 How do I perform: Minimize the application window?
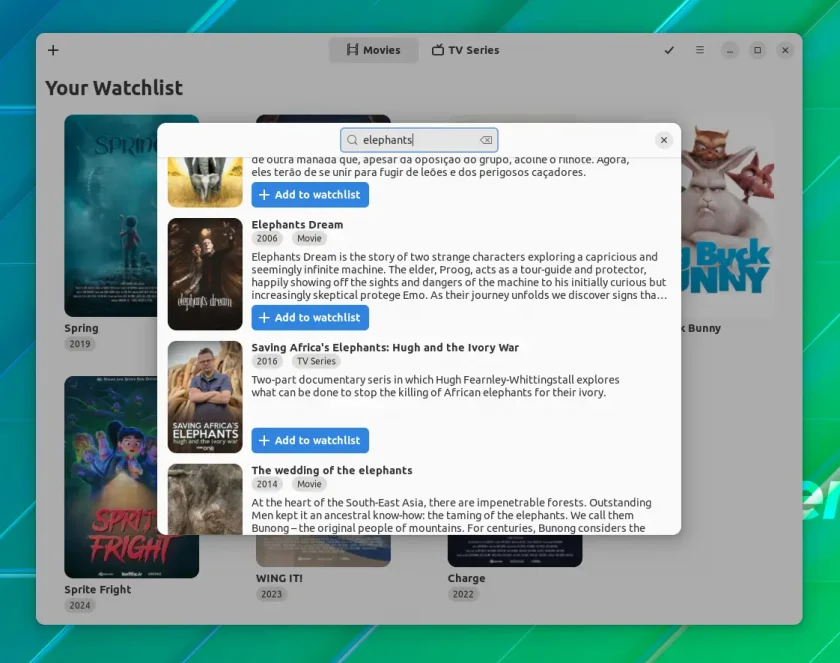[730, 50]
